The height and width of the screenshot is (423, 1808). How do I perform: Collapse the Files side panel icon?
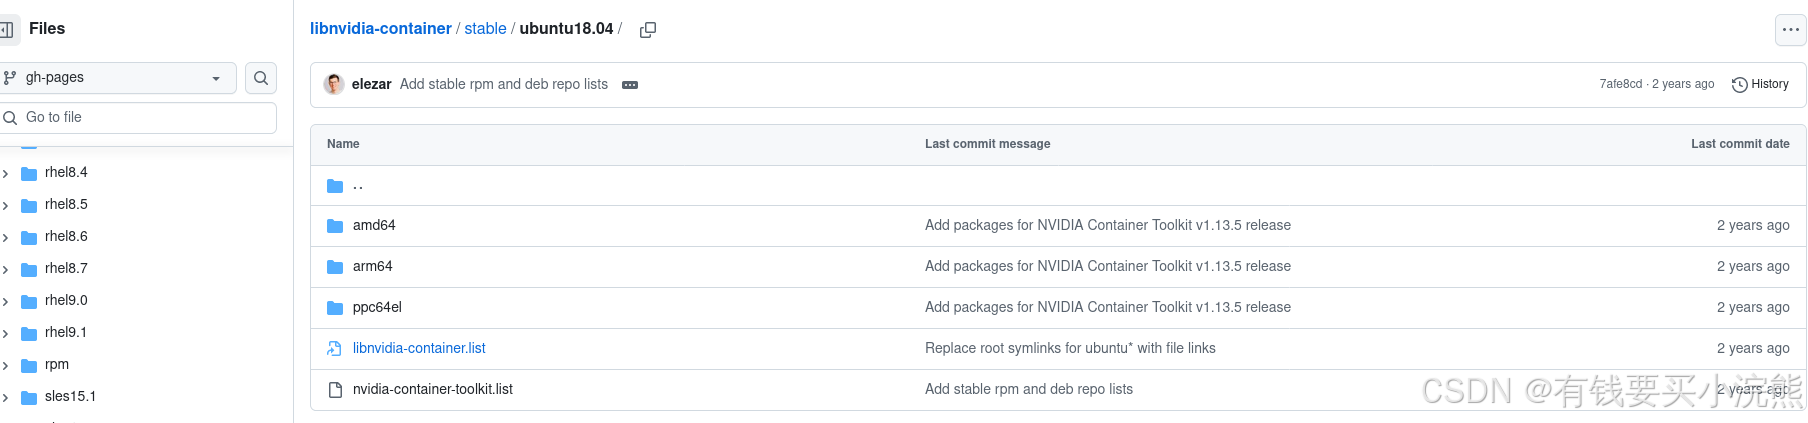7,29
